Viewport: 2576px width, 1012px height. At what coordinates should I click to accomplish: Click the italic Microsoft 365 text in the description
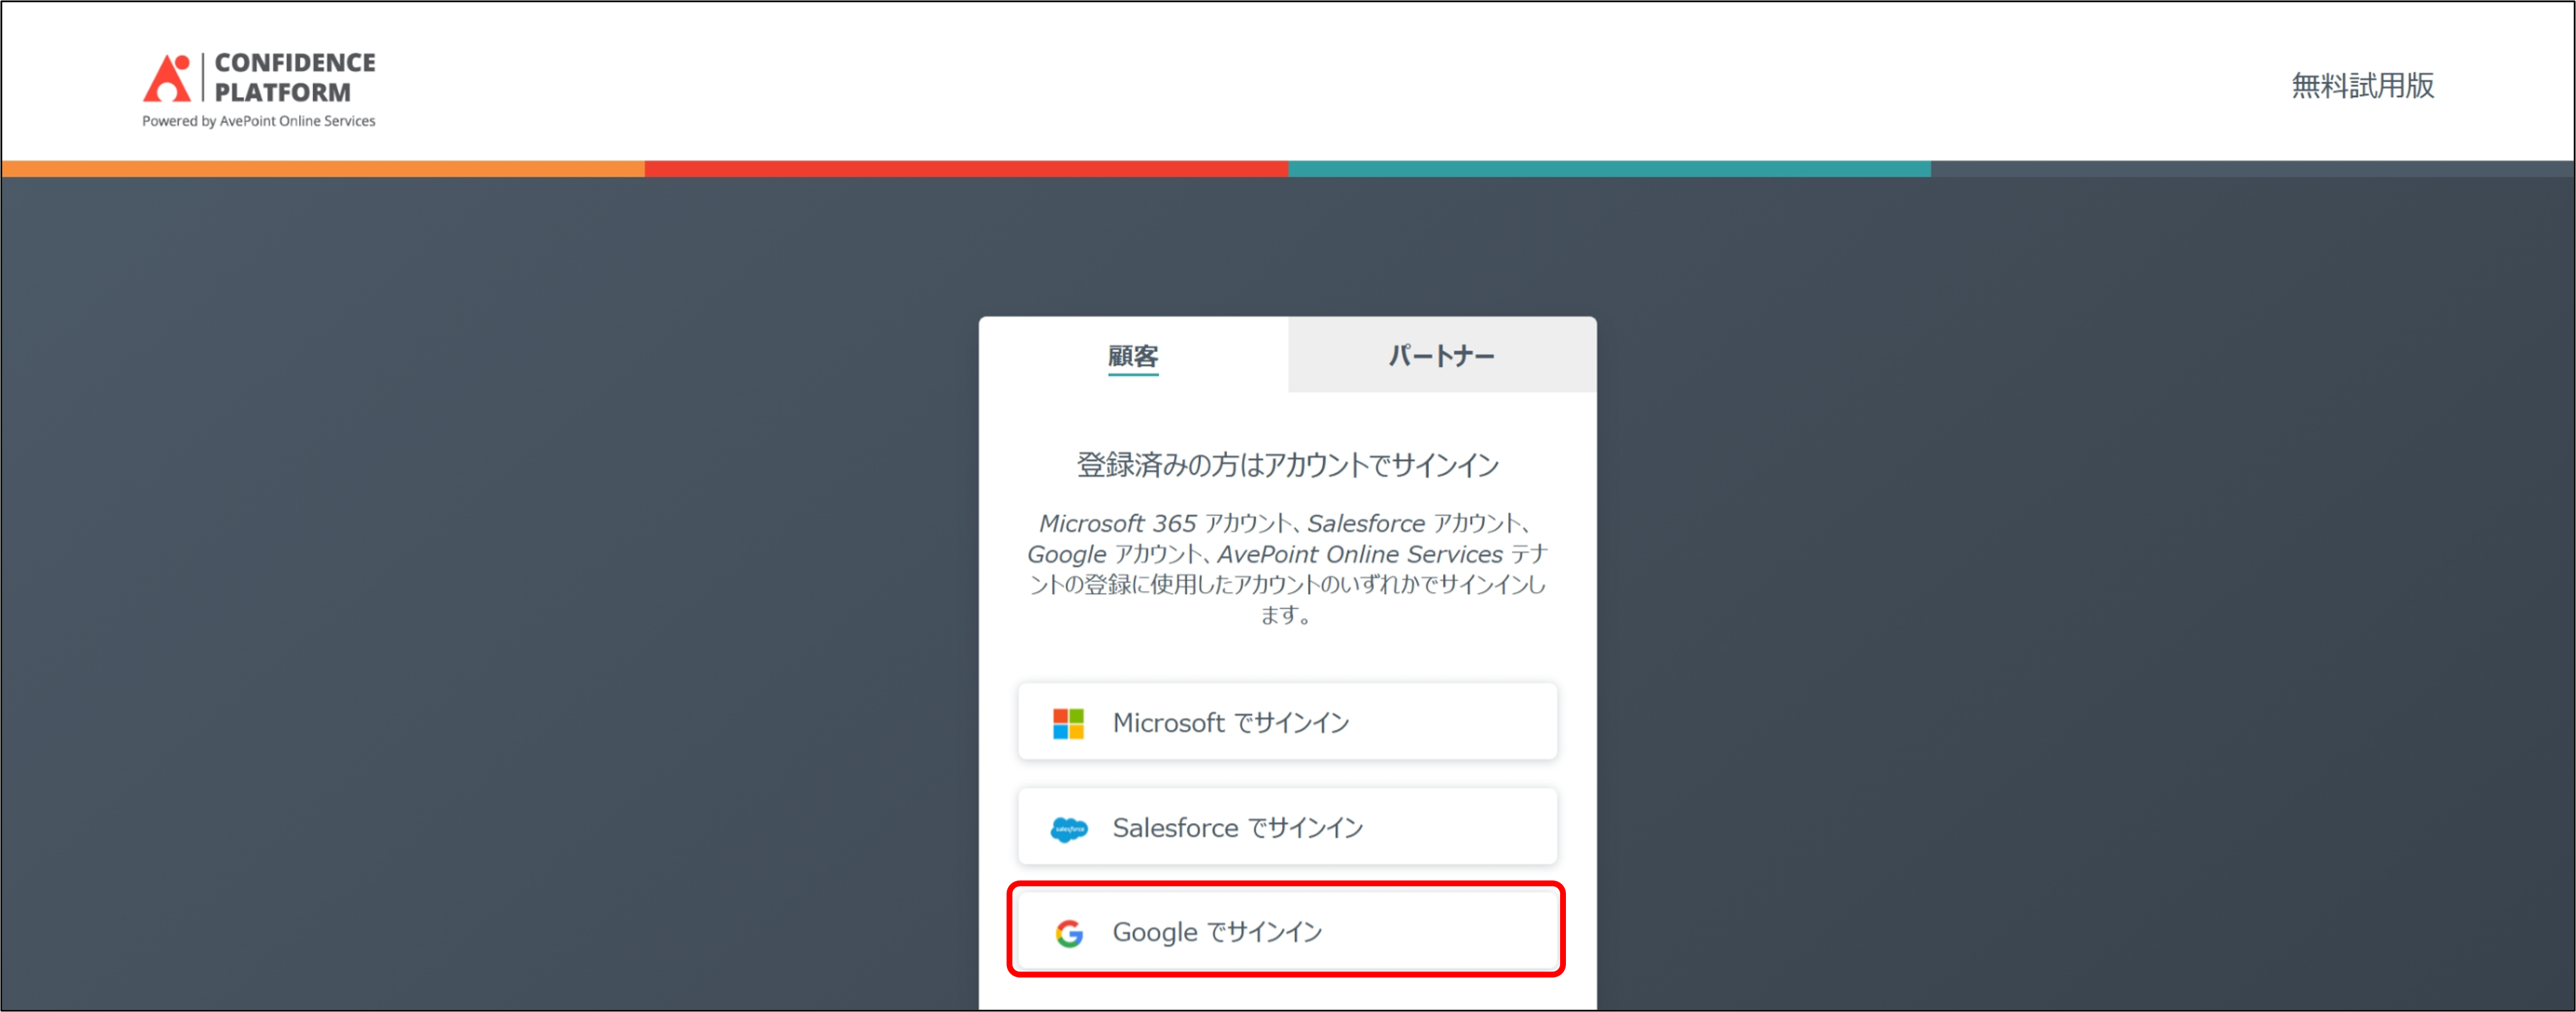[1117, 523]
